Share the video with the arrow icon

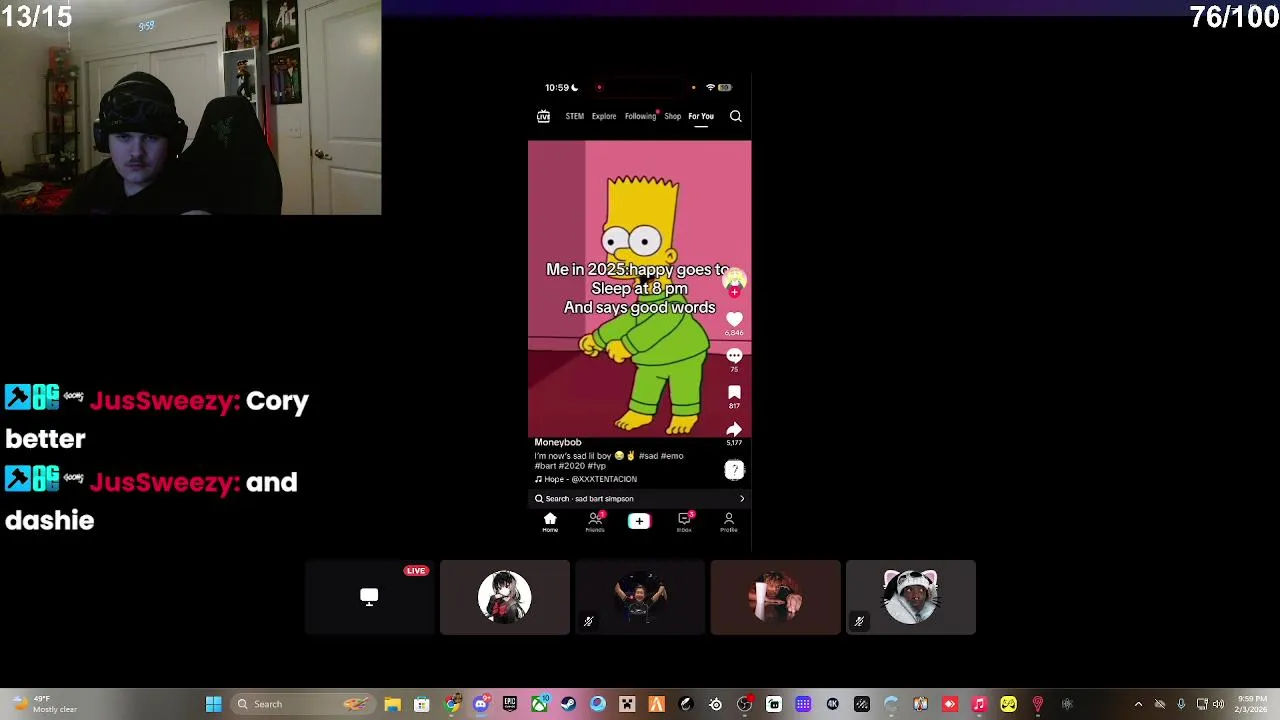(734, 430)
